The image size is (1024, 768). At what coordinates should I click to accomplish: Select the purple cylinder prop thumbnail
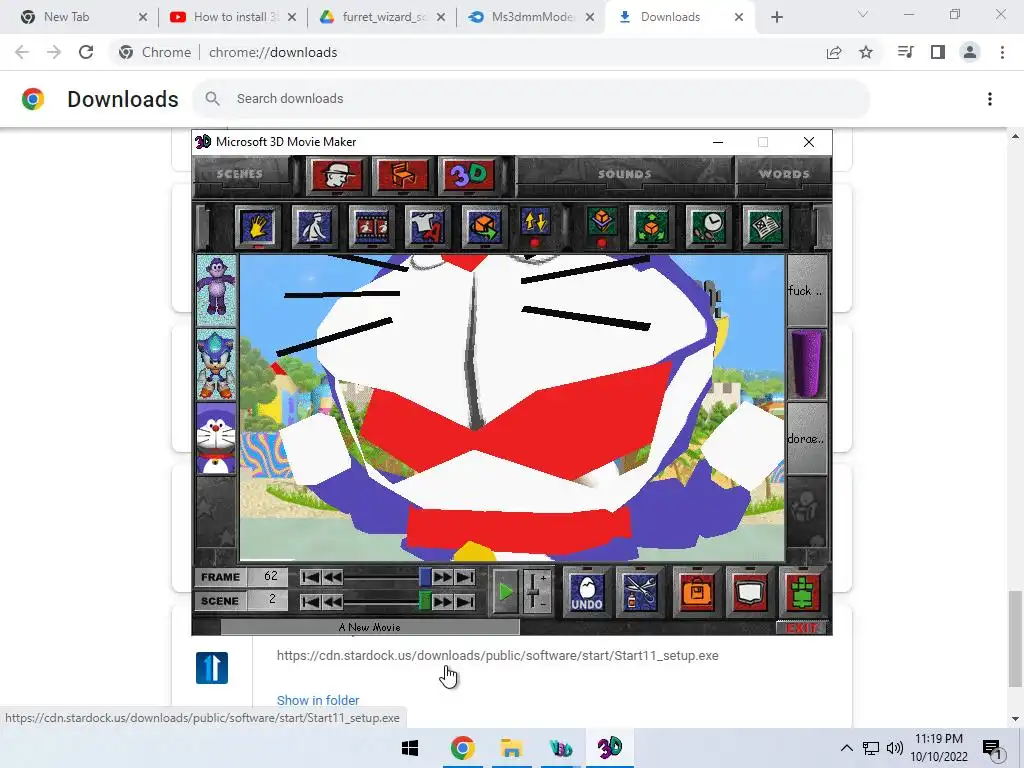click(x=807, y=364)
